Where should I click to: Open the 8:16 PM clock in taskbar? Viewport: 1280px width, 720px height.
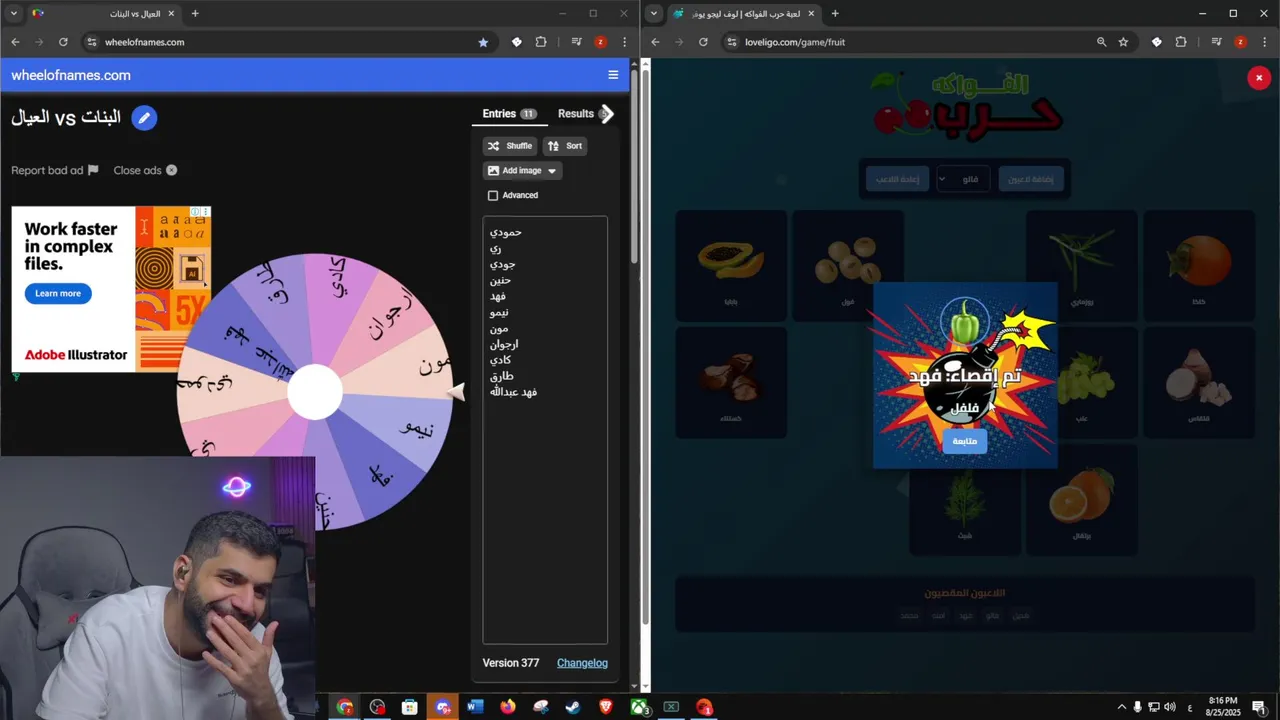[x=1223, y=707]
